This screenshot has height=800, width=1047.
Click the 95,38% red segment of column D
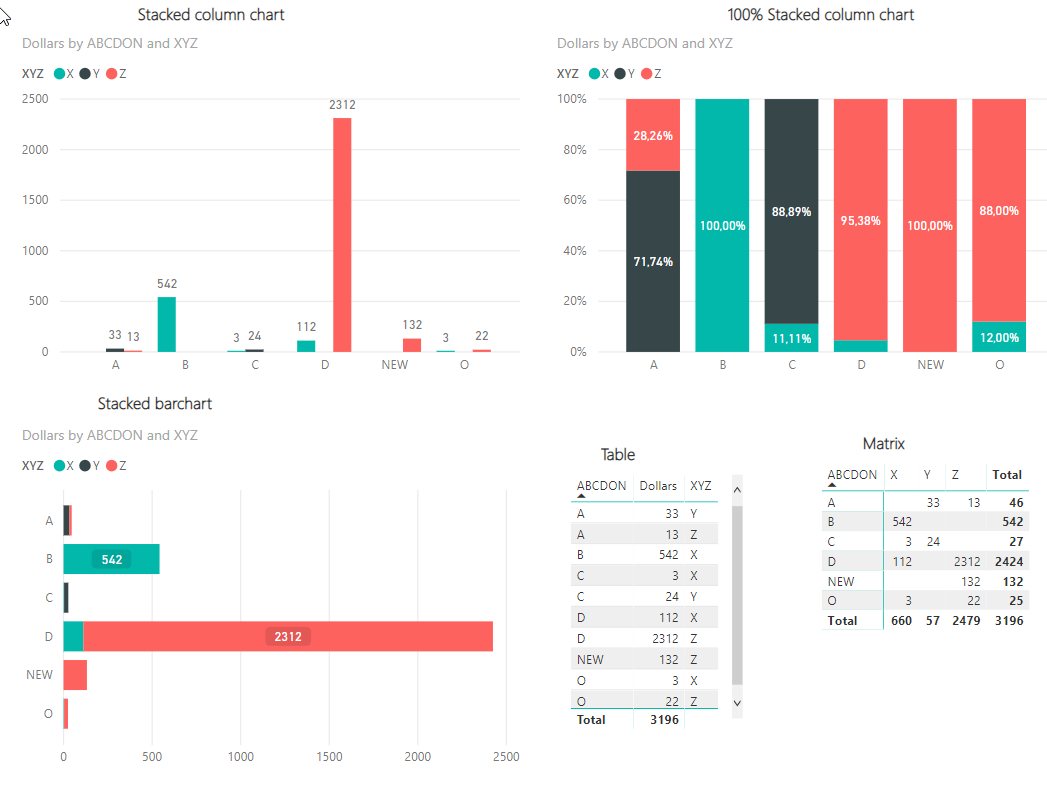pos(861,220)
